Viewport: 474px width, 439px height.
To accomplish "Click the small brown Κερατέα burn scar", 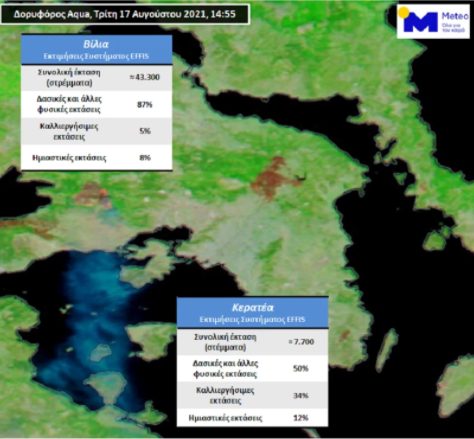I will pyautogui.click(x=344, y=334).
